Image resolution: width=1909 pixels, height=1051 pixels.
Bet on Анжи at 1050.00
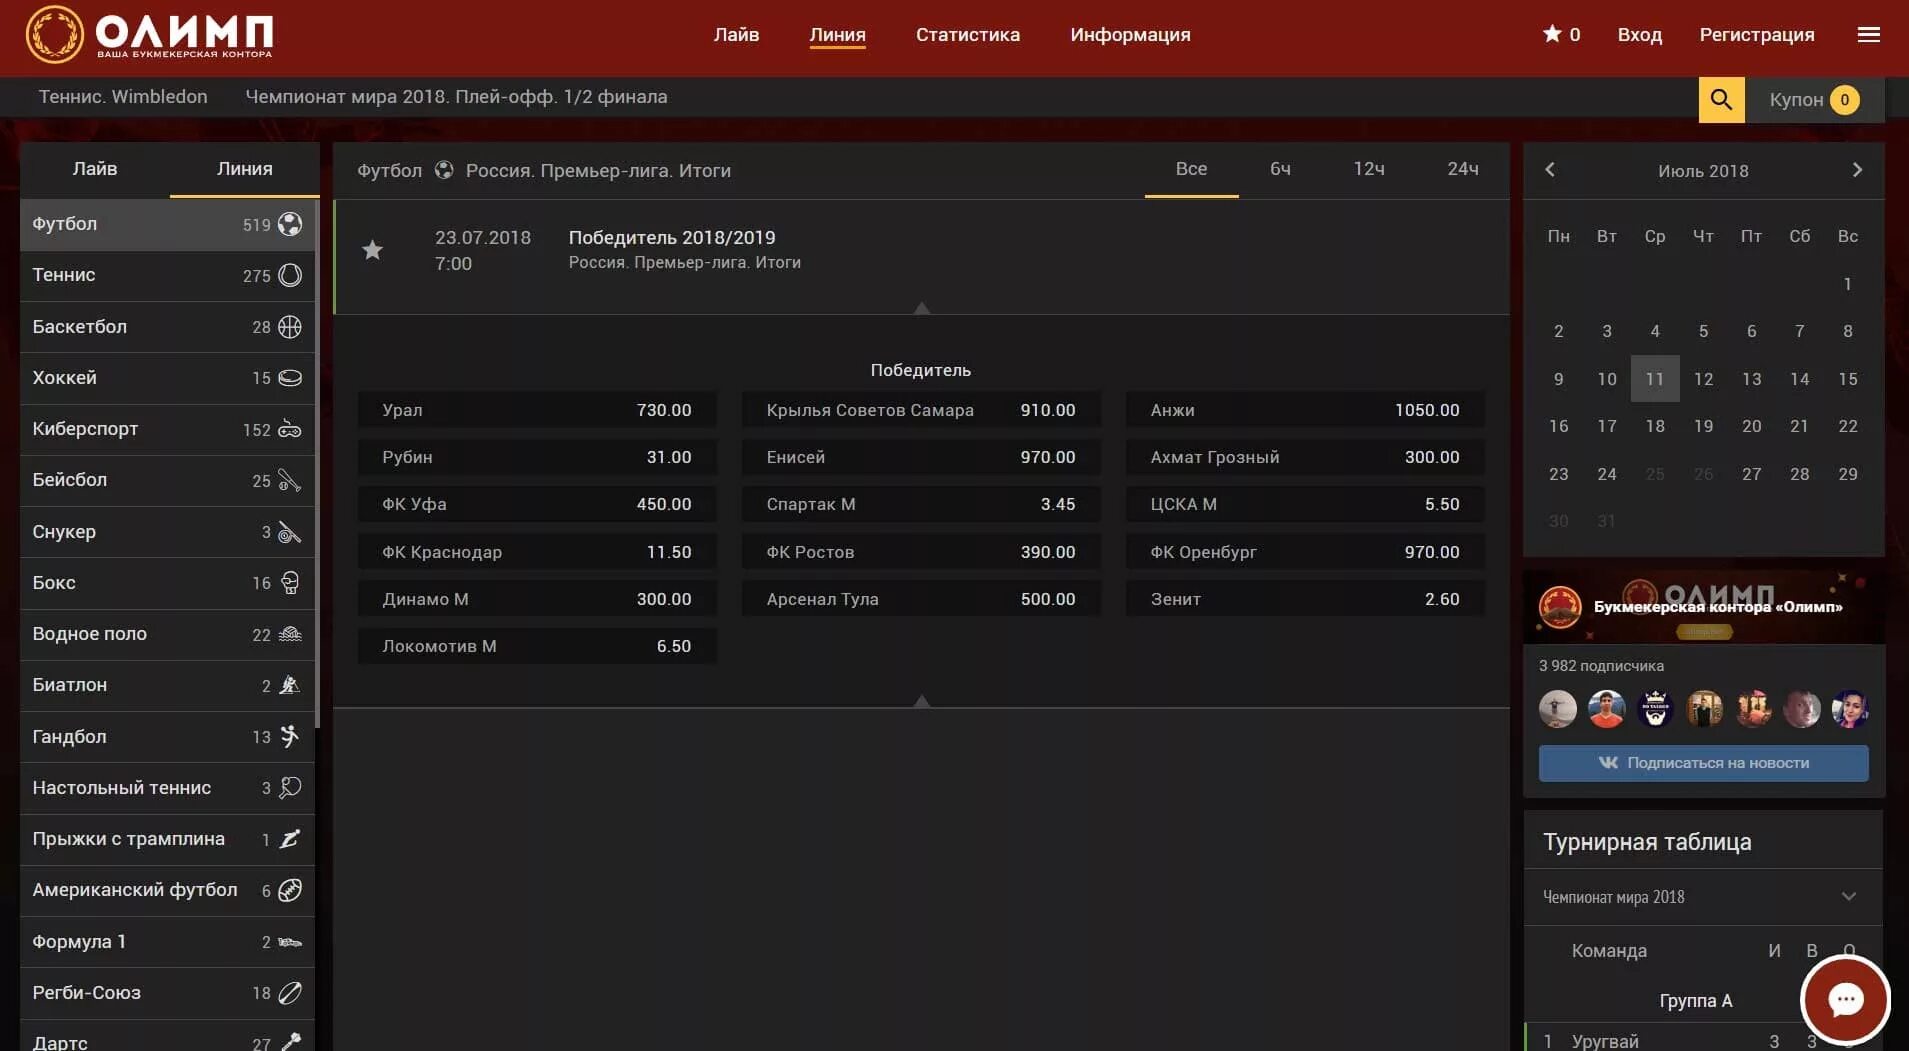tap(1305, 410)
